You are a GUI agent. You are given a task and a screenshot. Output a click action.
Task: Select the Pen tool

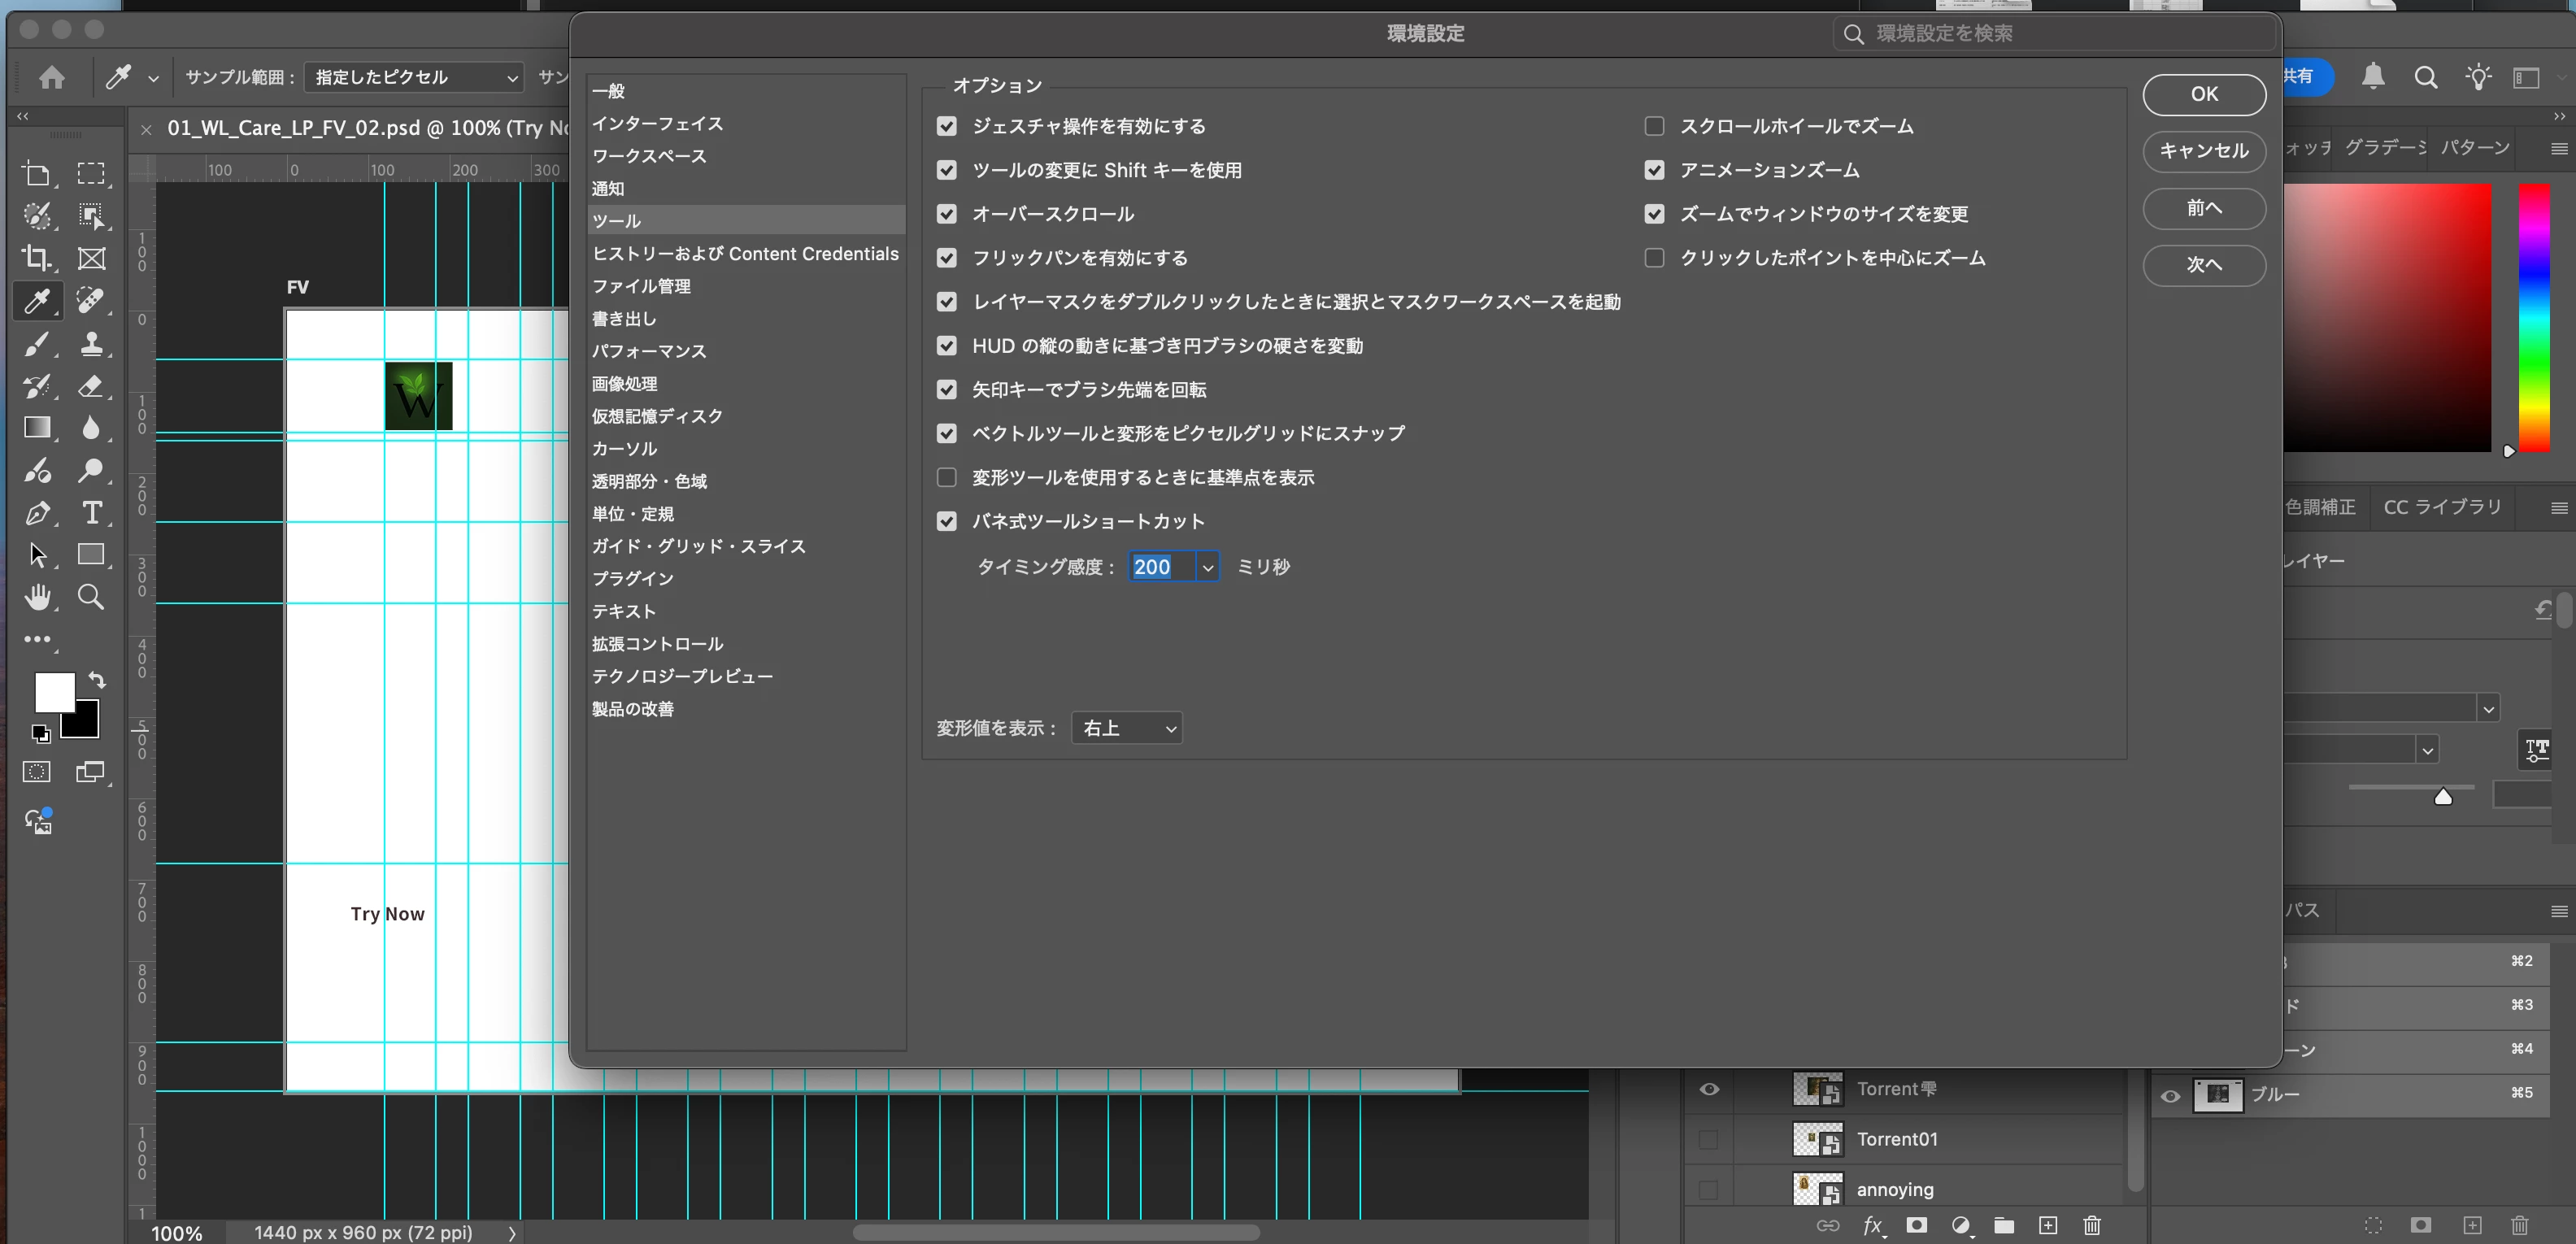coord(37,513)
